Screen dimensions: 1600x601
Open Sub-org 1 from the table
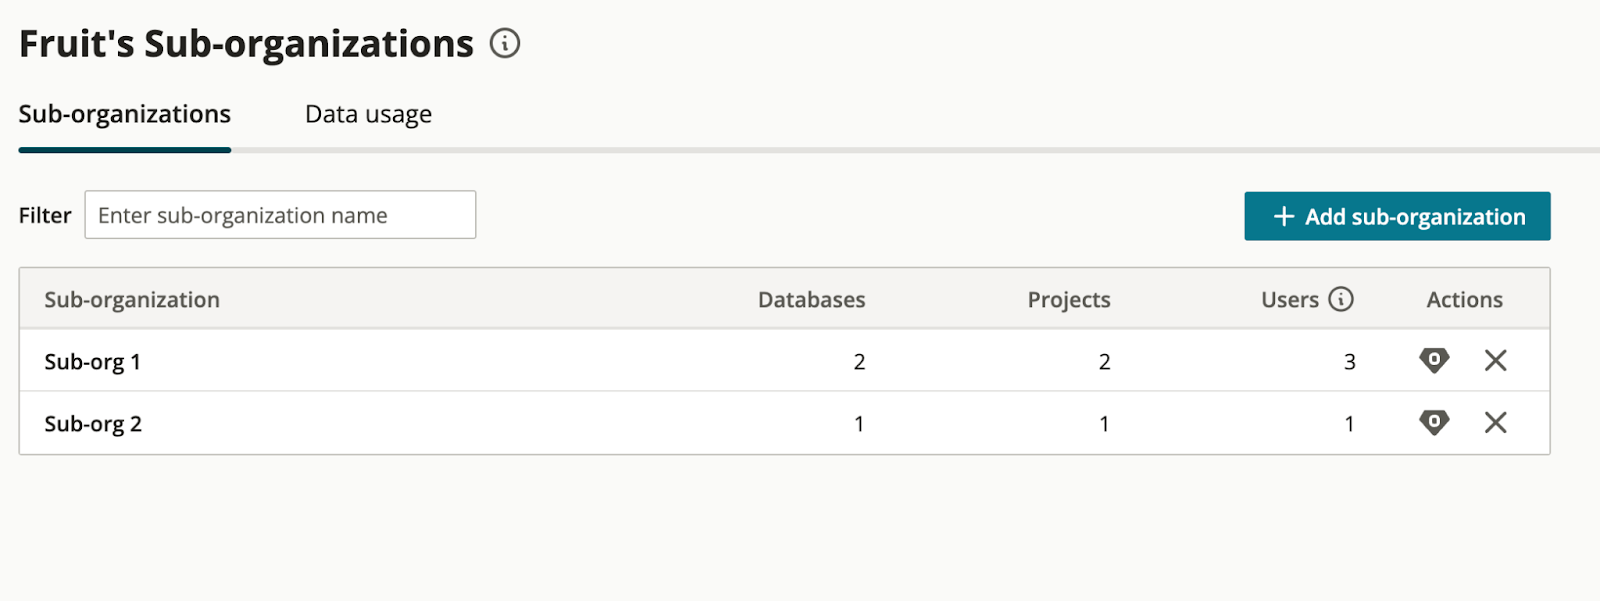click(93, 361)
